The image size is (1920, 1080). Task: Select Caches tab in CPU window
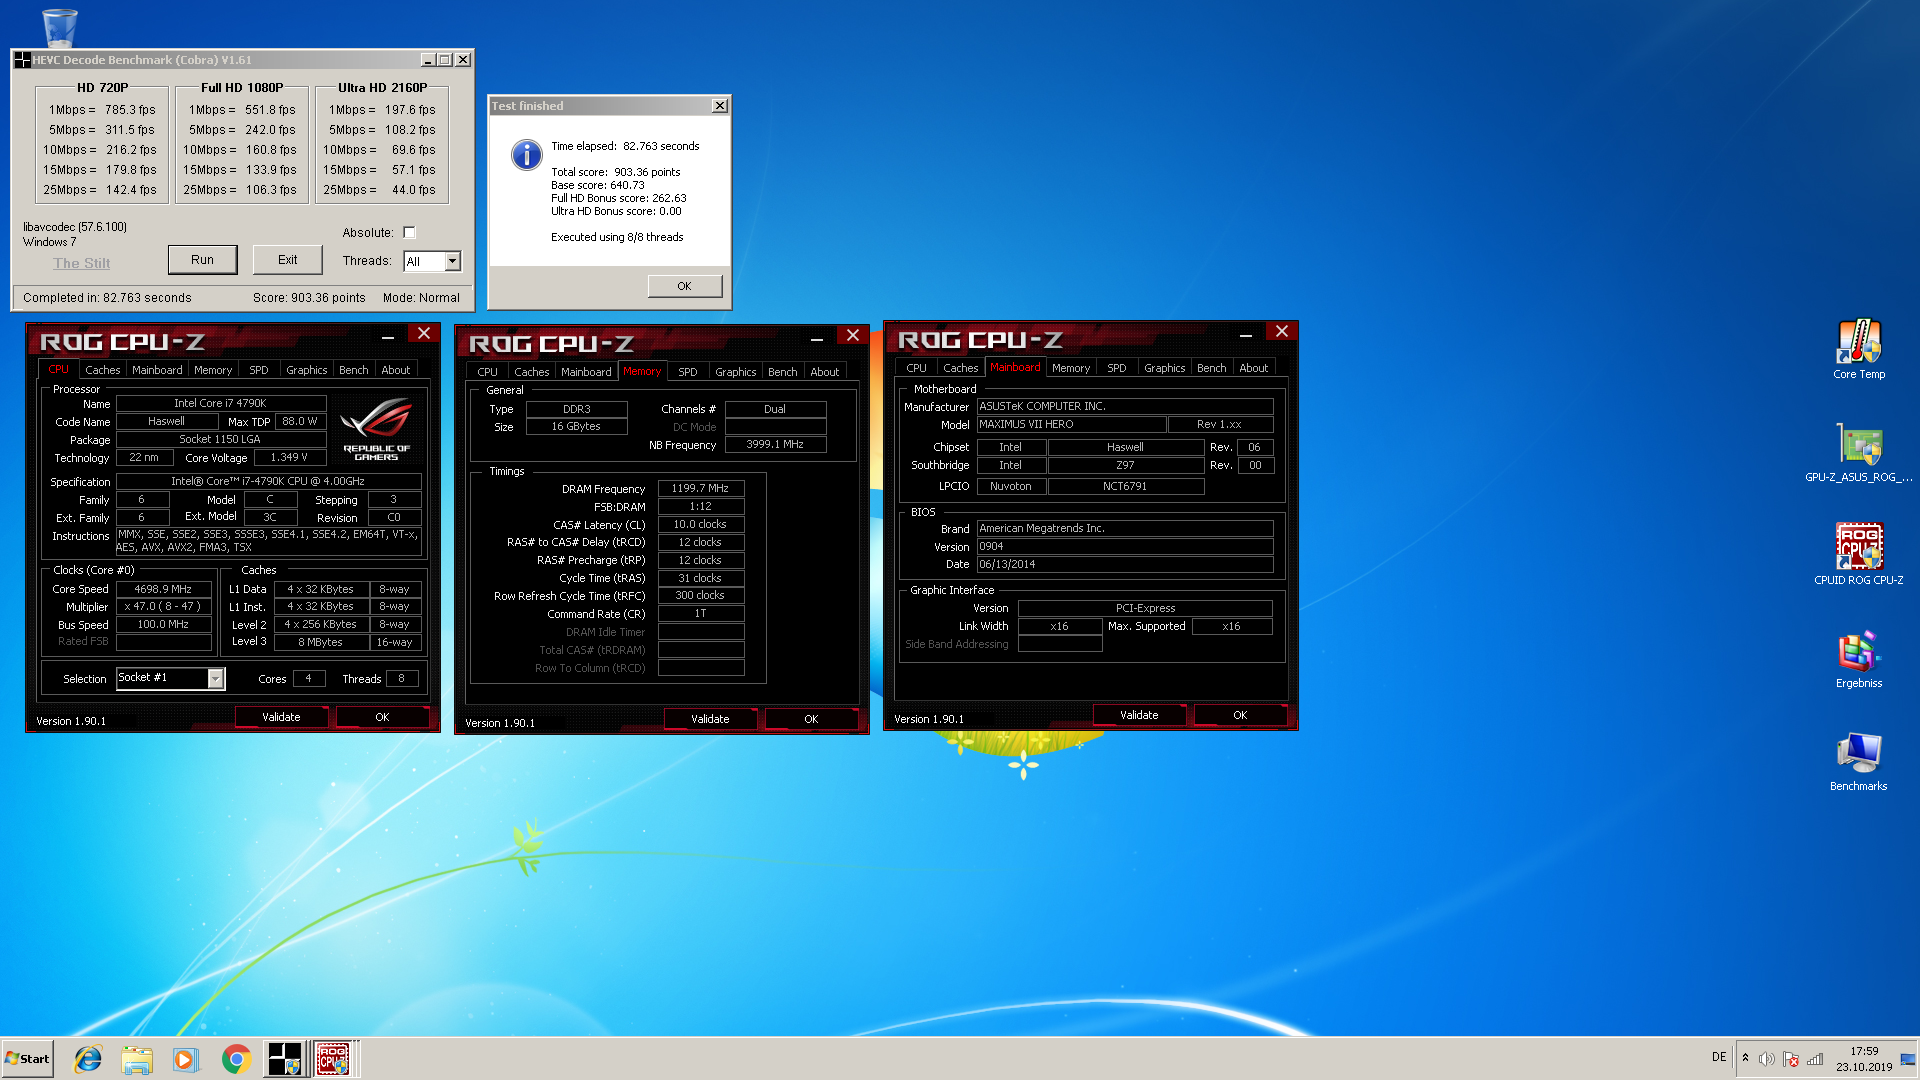coord(102,370)
